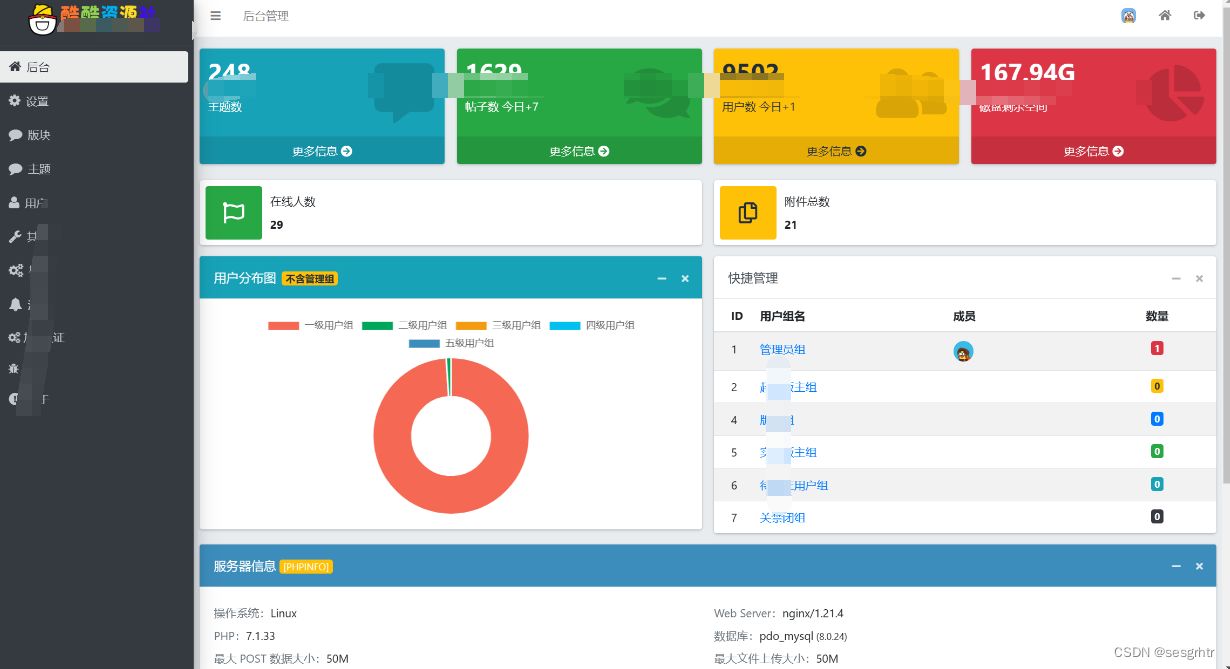
Task: Toggle the 二级用户组 legend entry
Action: 404,325
